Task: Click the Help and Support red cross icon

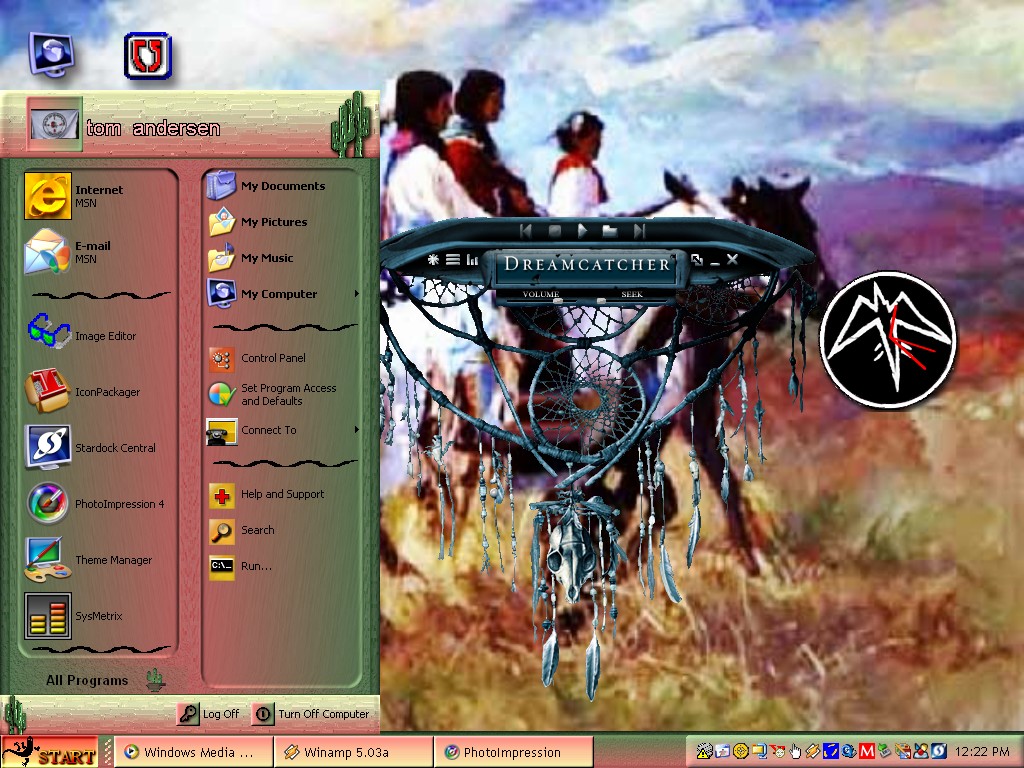Action: tap(221, 495)
